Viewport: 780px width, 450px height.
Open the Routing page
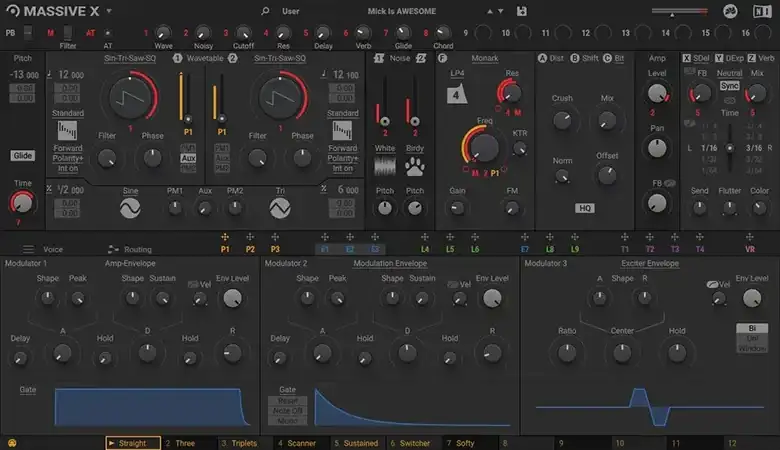[x=130, y=249]
